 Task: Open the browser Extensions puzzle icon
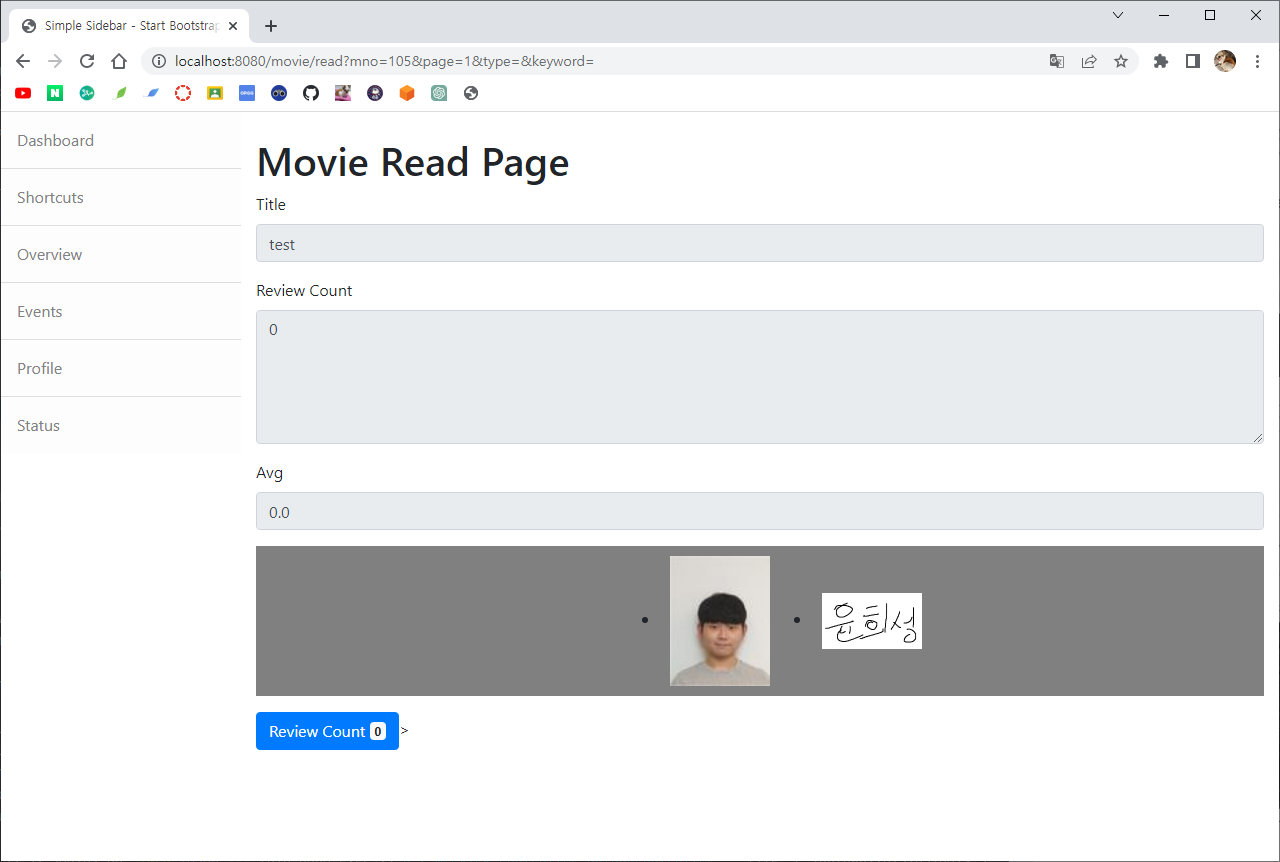coord(1161,61)
